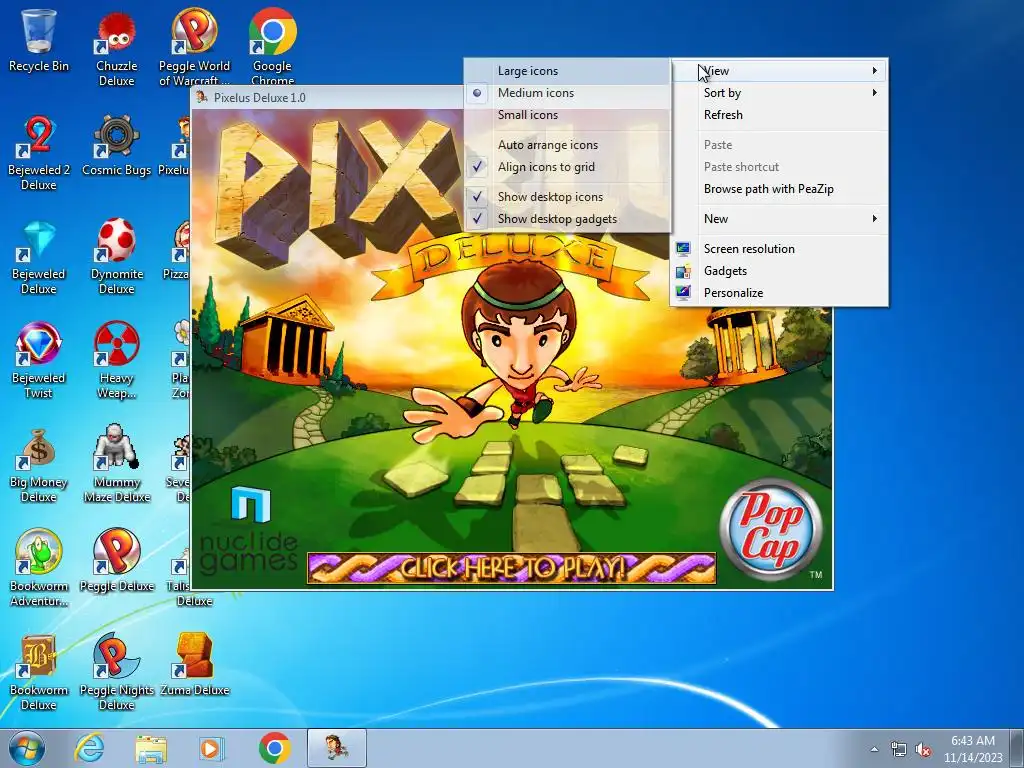Screen dimensions: 1024x768
Task: Click Refresh in the context menu
Action: point(779,115)
